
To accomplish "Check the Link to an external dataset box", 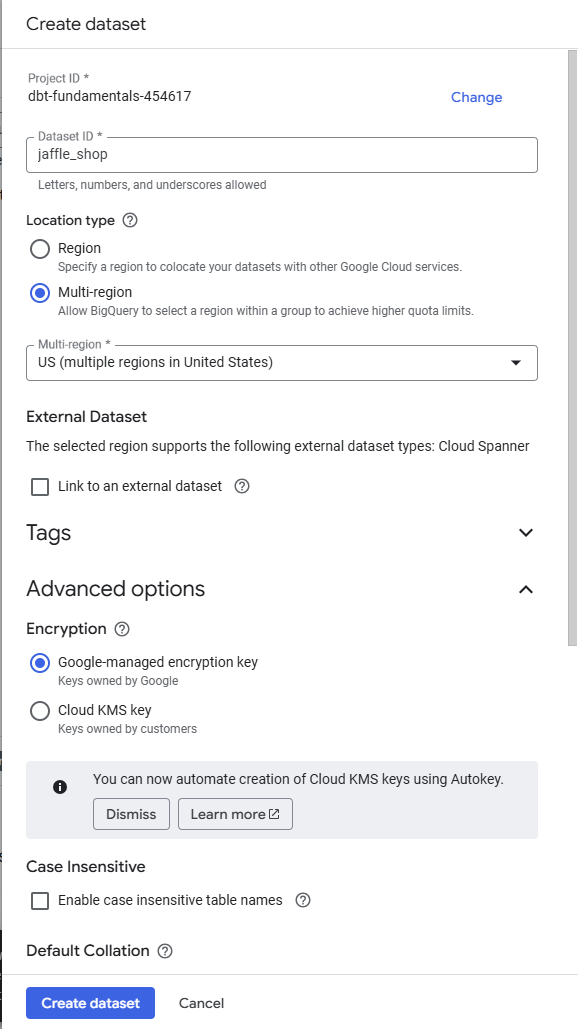I will [x=40, y=487].
